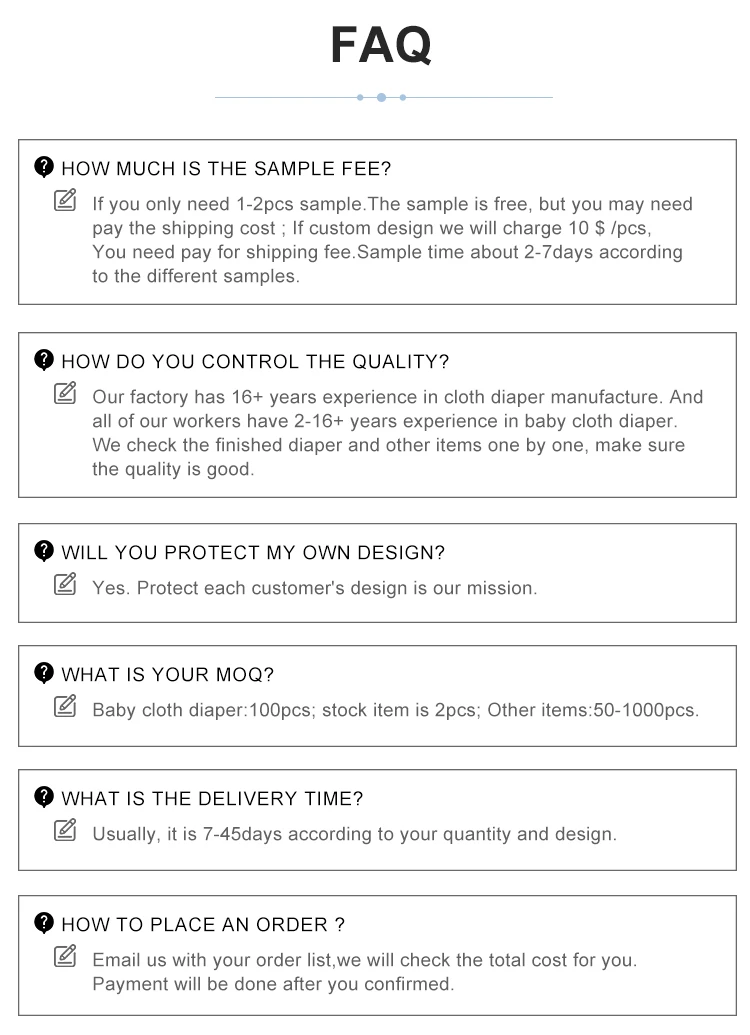750x1035 pixels.
Task: Click edit note icon beside MOQ answer
Action: 65,707
